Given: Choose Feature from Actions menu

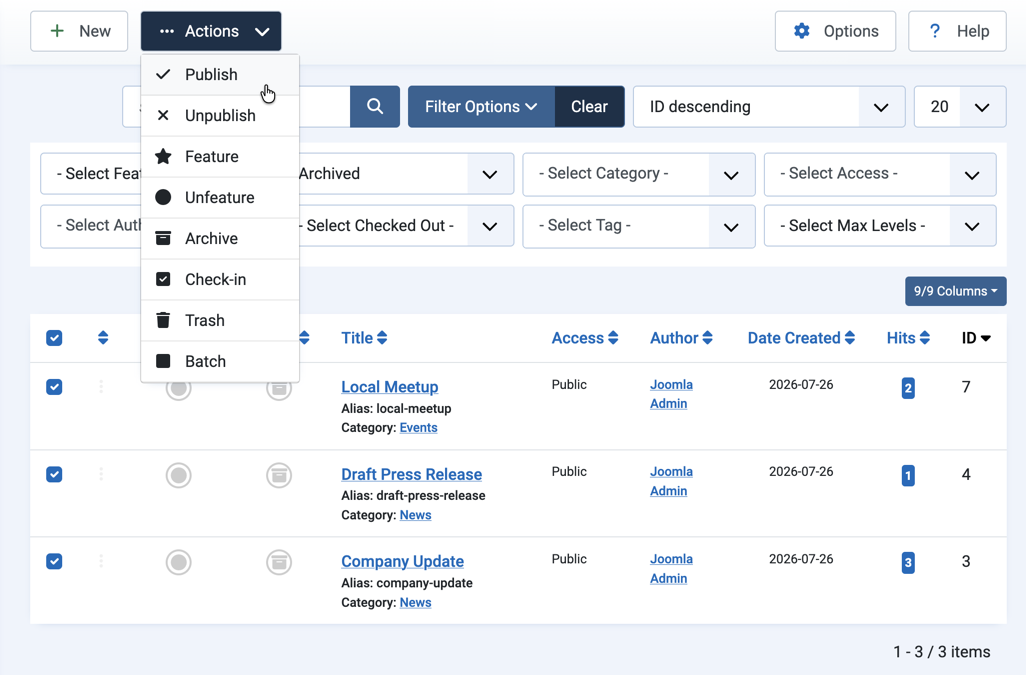Looking at the screenshot, I should (x=220, y=157).
